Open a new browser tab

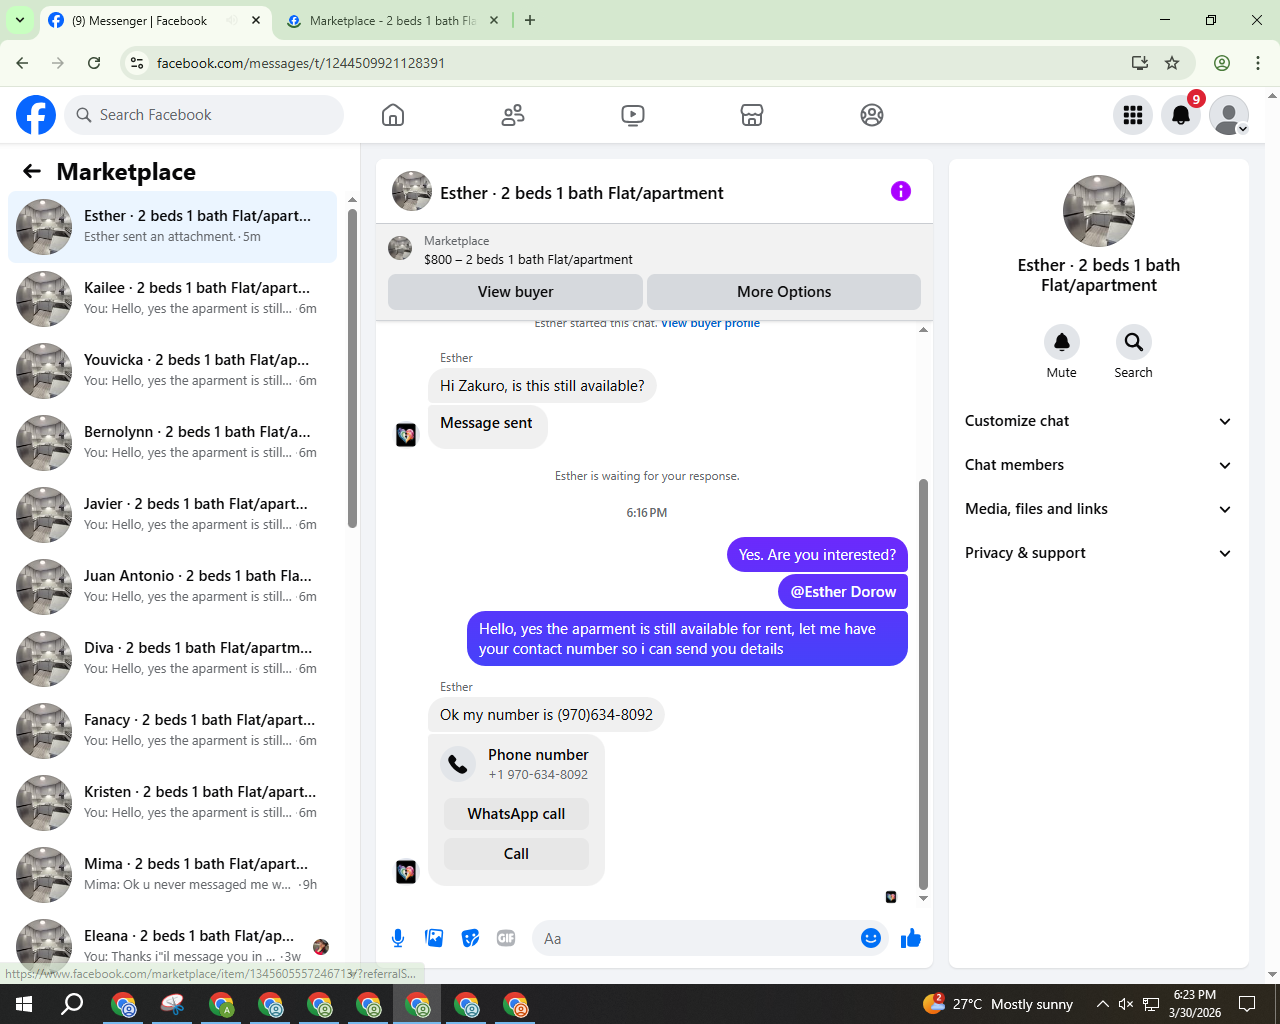530,20
